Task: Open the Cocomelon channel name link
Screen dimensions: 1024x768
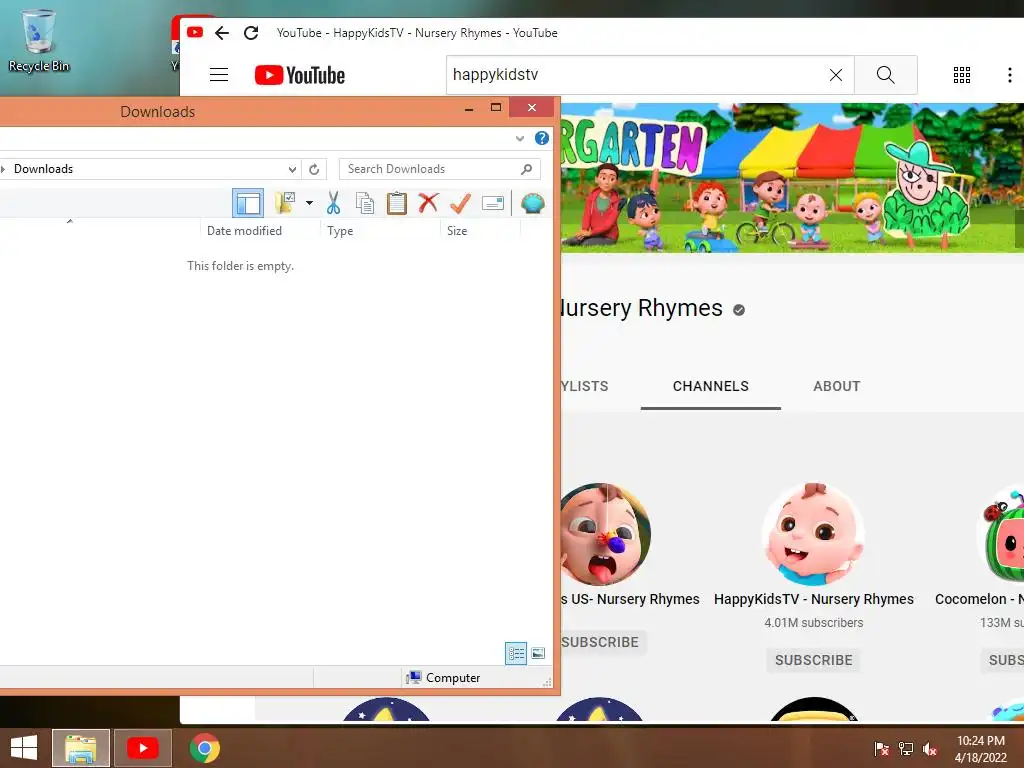Action: (x=979, y=599)
